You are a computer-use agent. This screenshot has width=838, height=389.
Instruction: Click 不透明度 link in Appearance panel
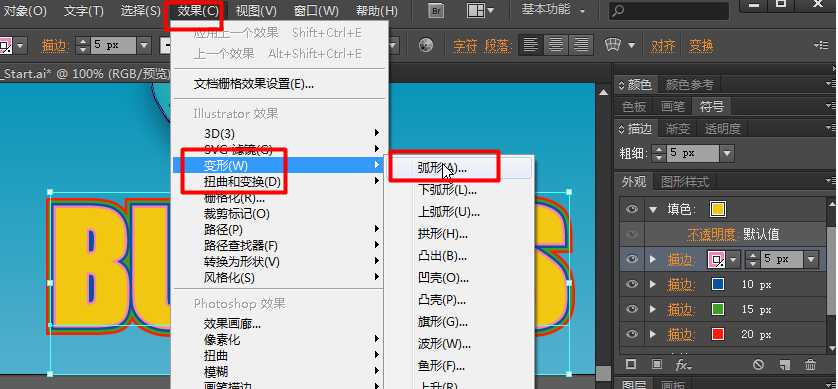(x=712, y=234)
